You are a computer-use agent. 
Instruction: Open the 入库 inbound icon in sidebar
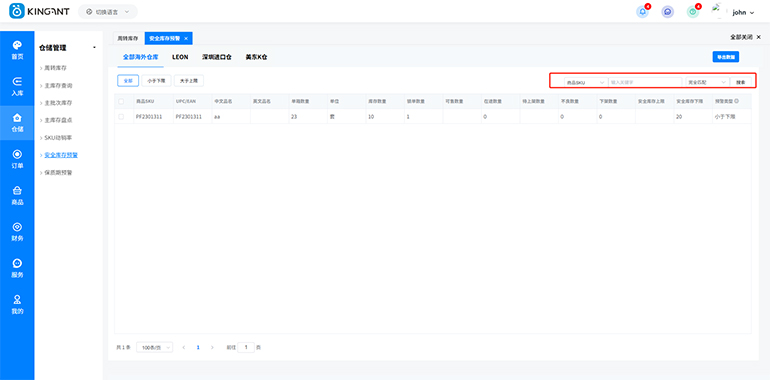pyautogui.click(x=17, y=81)
